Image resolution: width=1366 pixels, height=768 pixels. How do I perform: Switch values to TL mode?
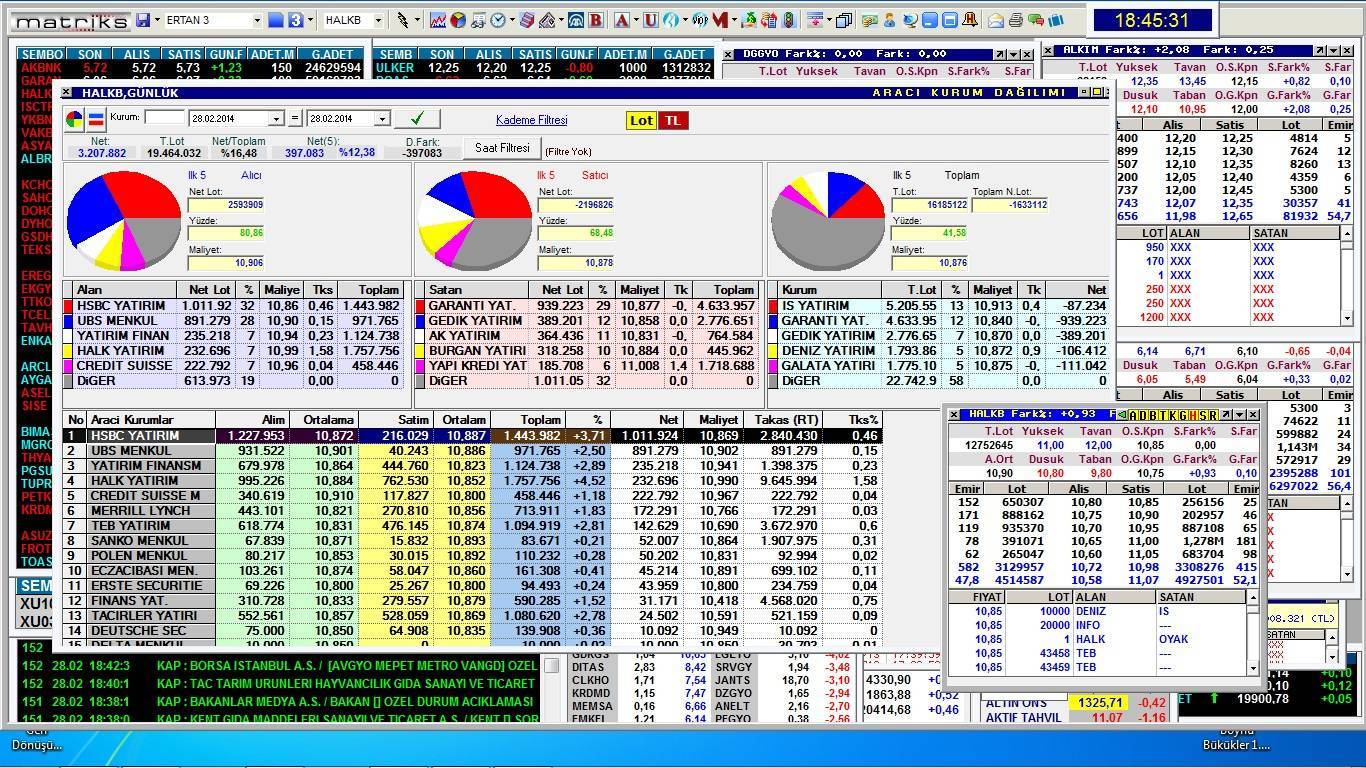673,120
